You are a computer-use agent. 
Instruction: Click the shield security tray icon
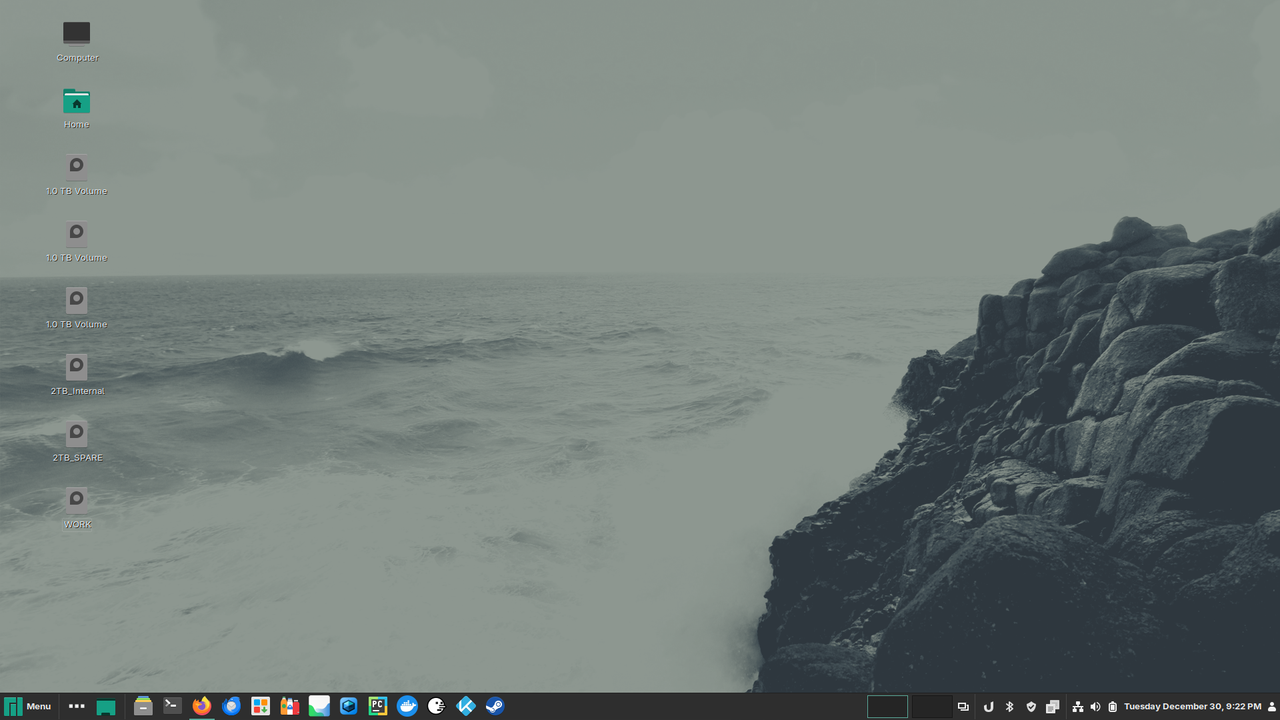(1031, 706)
